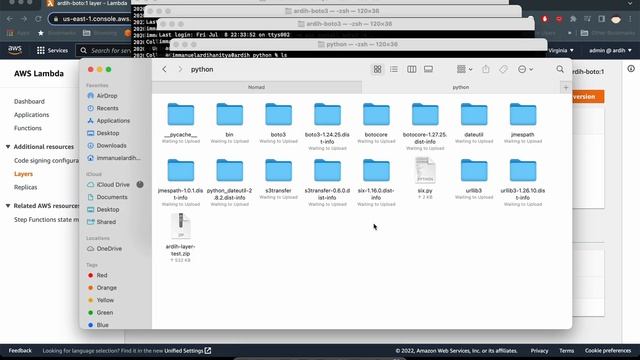
Task: Open Shared in Finder sidebar
Action: point(102,222)
